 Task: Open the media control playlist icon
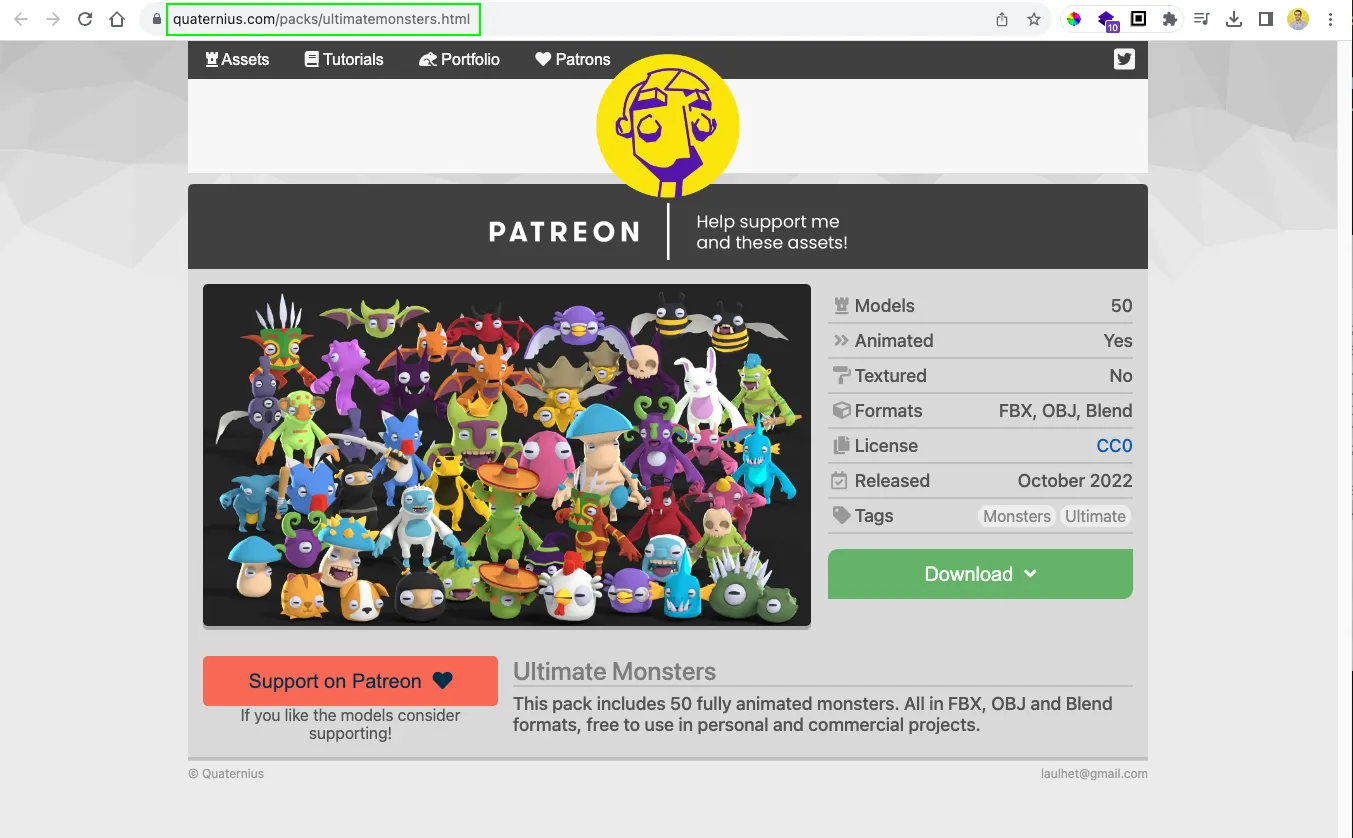pyautogui.click(x=1202, y=19)
